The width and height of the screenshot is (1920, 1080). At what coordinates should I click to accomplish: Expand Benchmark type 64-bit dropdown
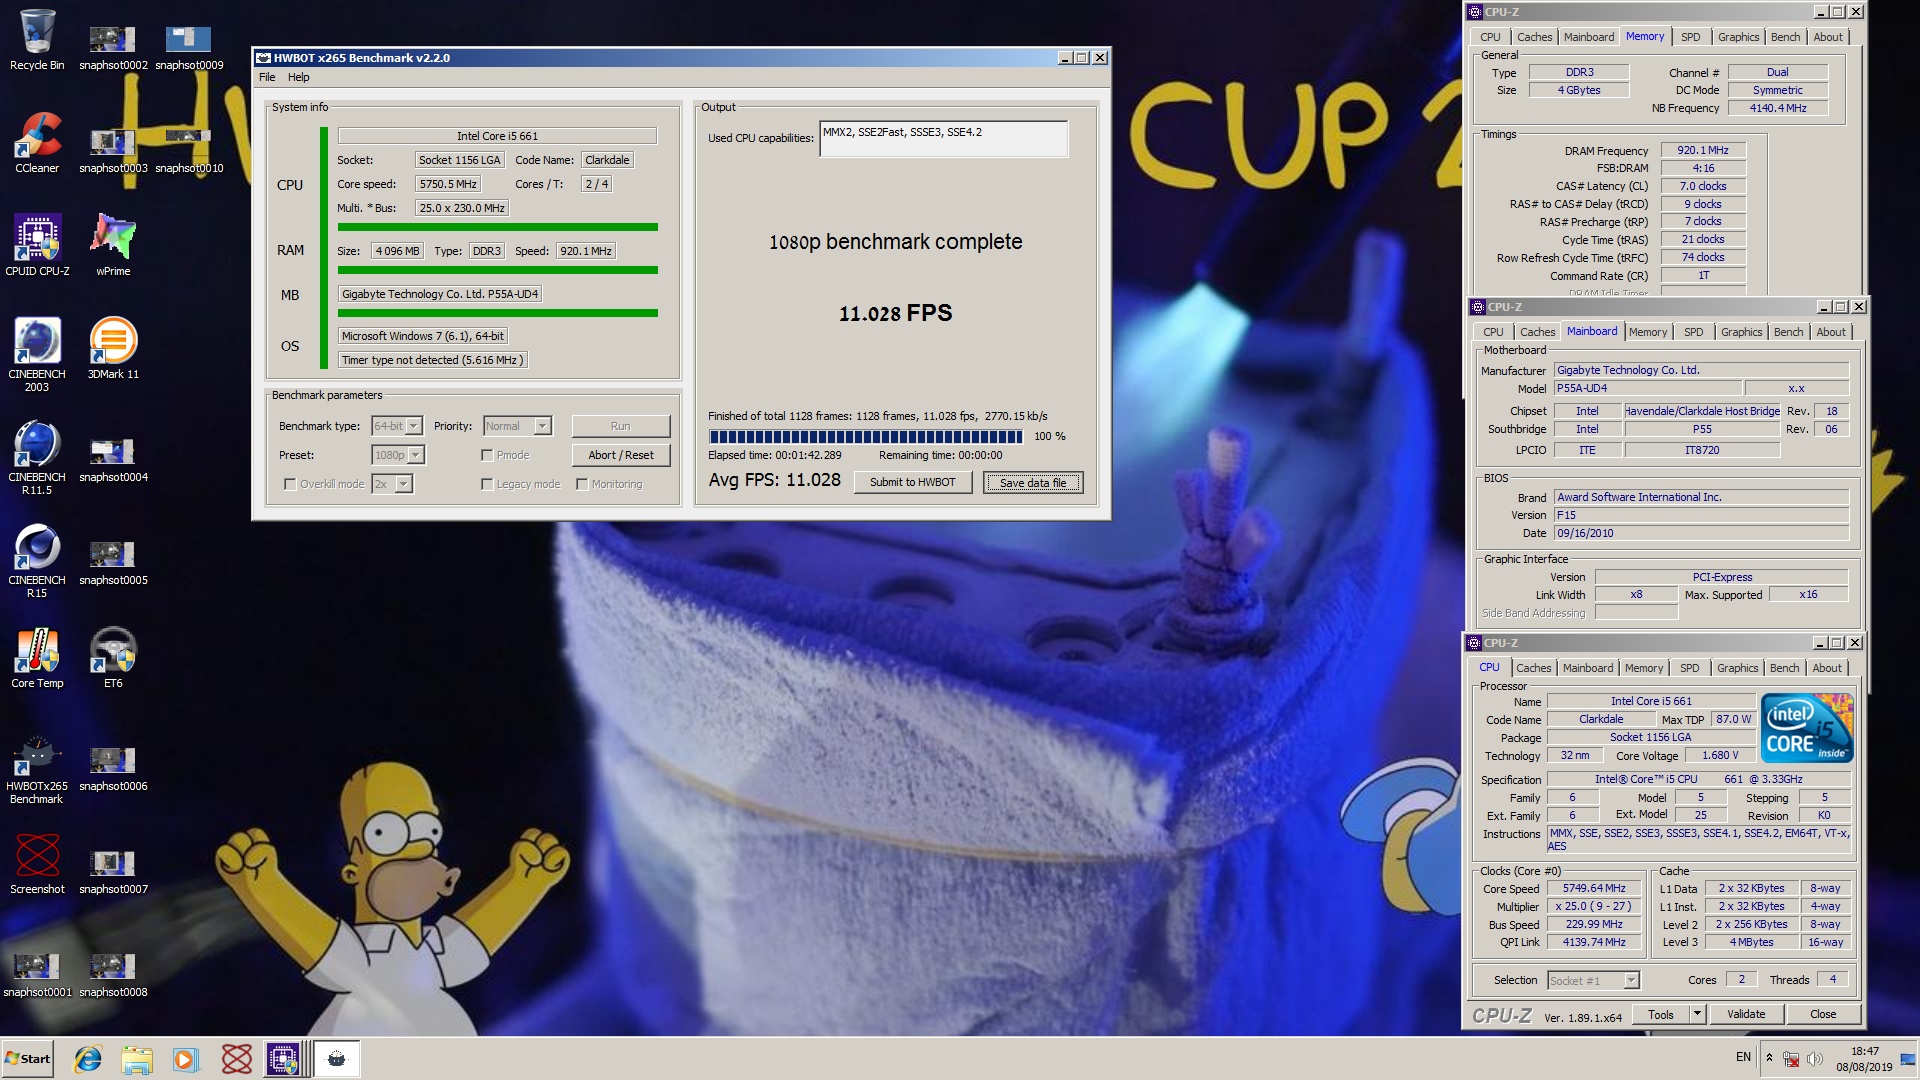pyautogui.click(x=414, y=426)
